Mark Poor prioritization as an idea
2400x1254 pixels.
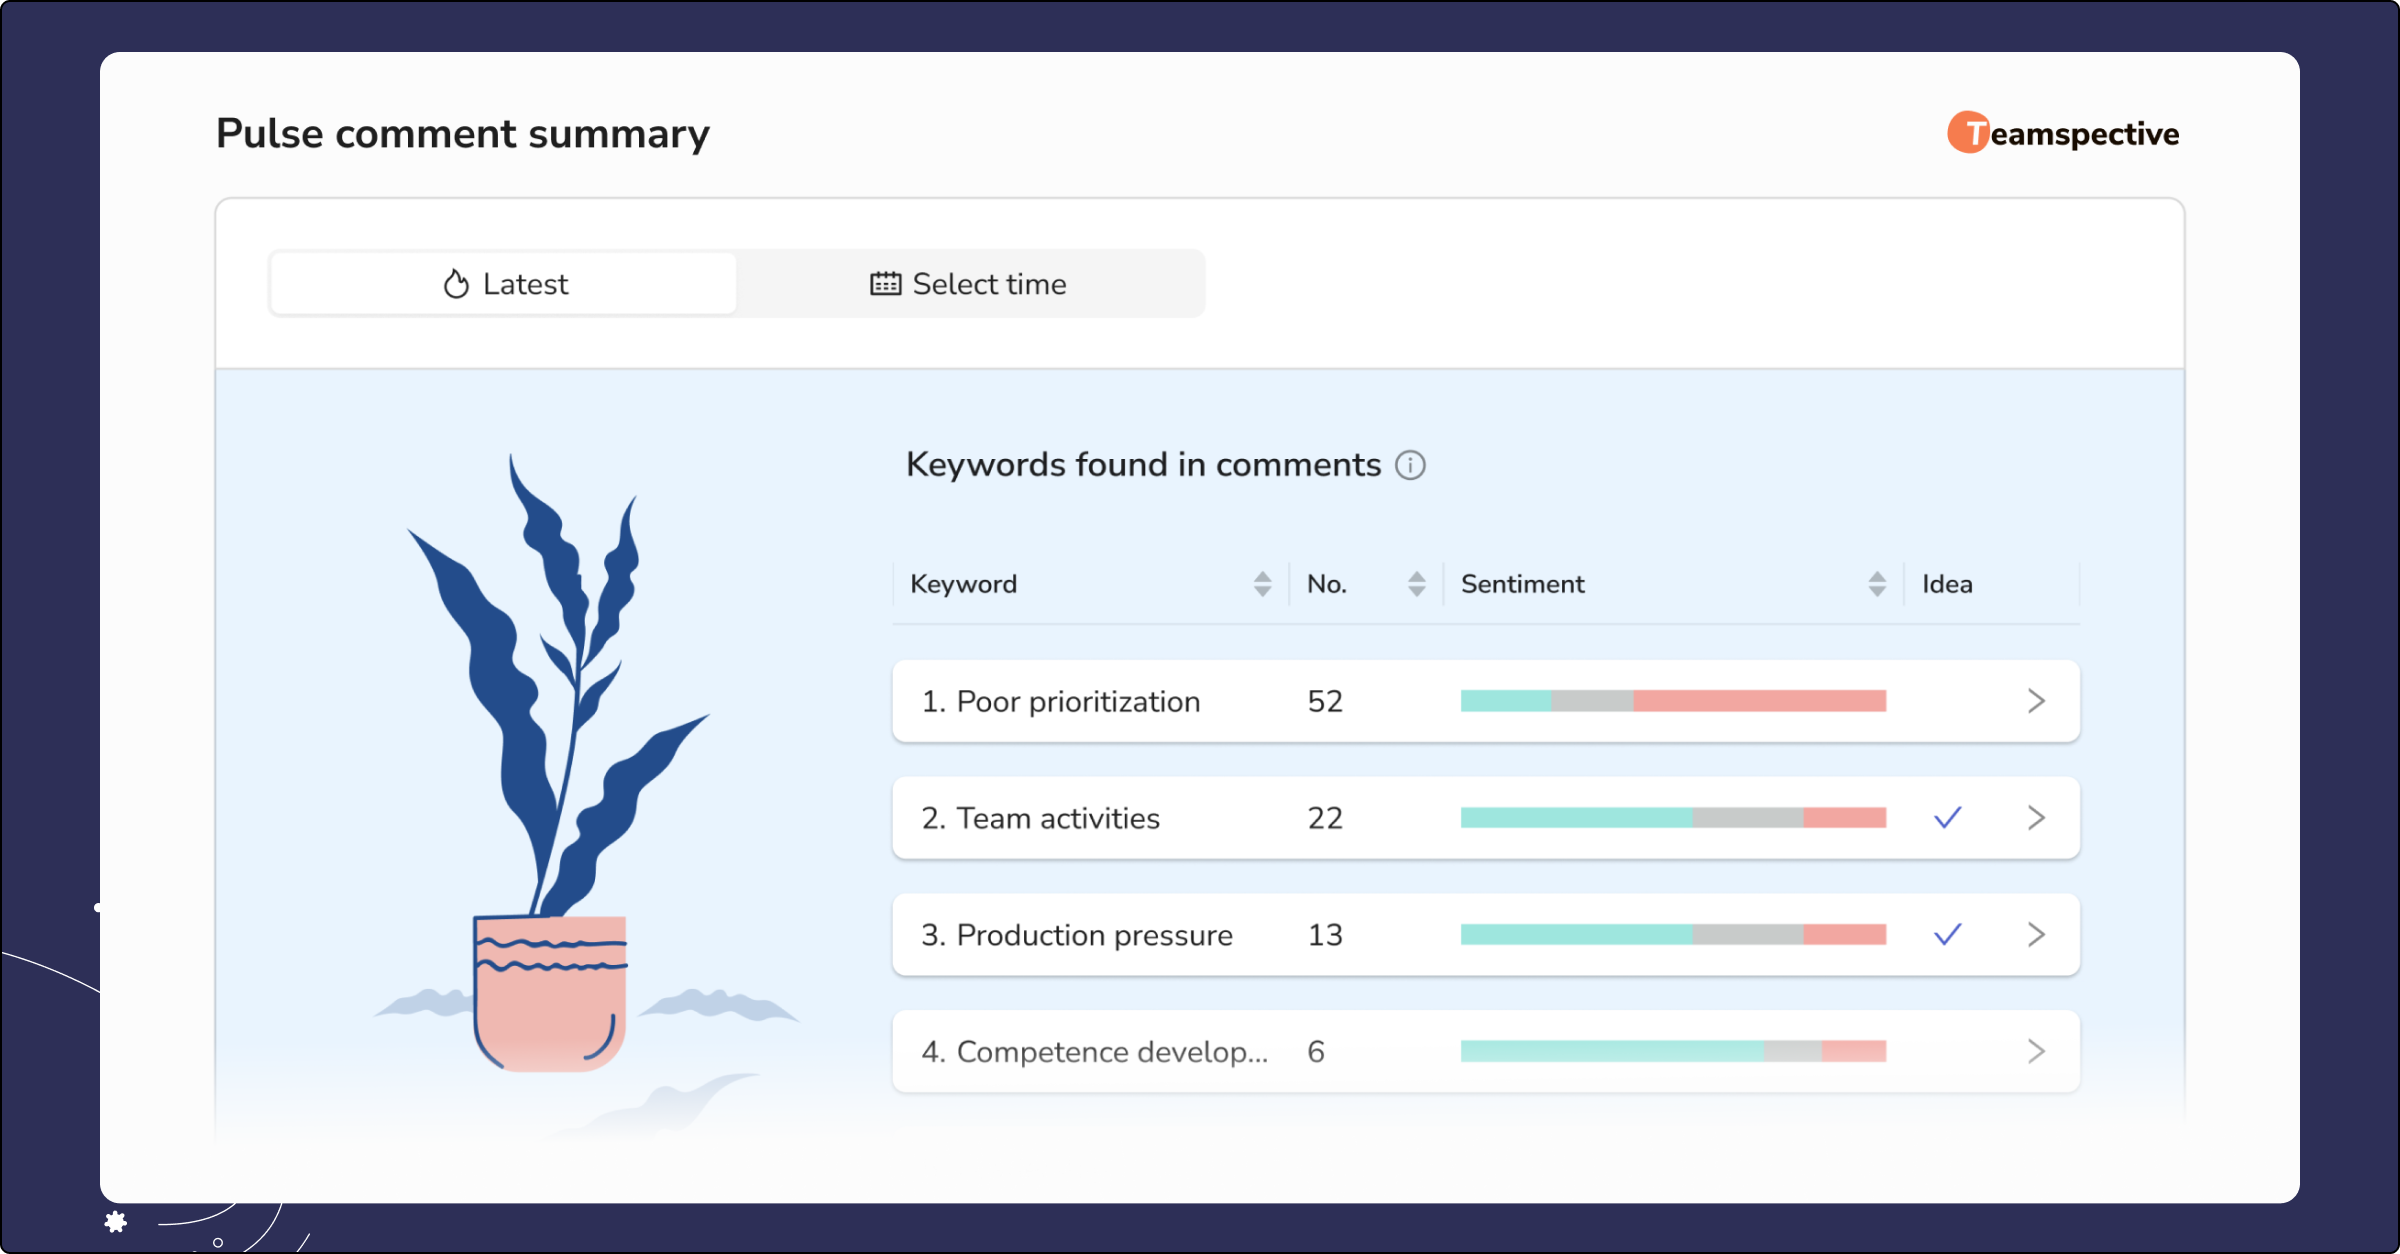click(1946, 700)
